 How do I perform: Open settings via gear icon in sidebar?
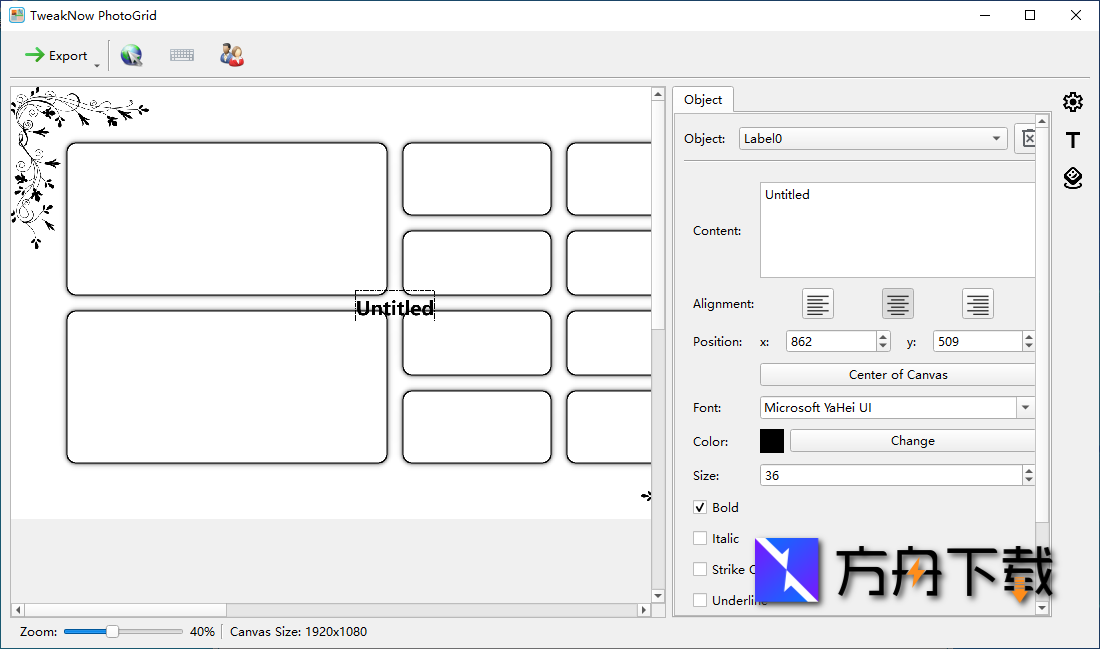(1073, 102)
